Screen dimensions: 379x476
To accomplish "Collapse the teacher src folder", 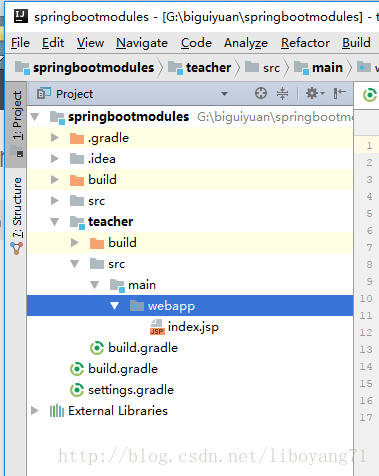I will [x=75, y=264].
